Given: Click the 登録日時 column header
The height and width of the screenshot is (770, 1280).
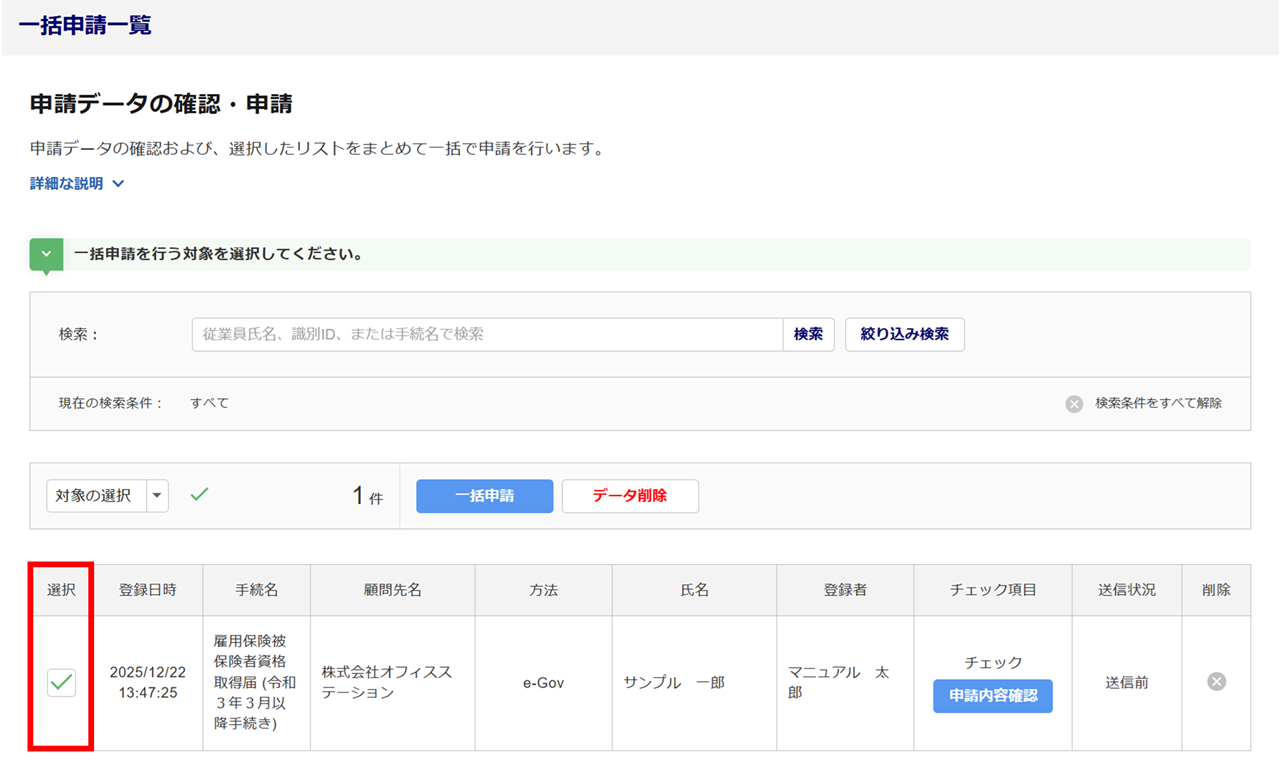Looking at the screenshot, I should coord(148,590).
